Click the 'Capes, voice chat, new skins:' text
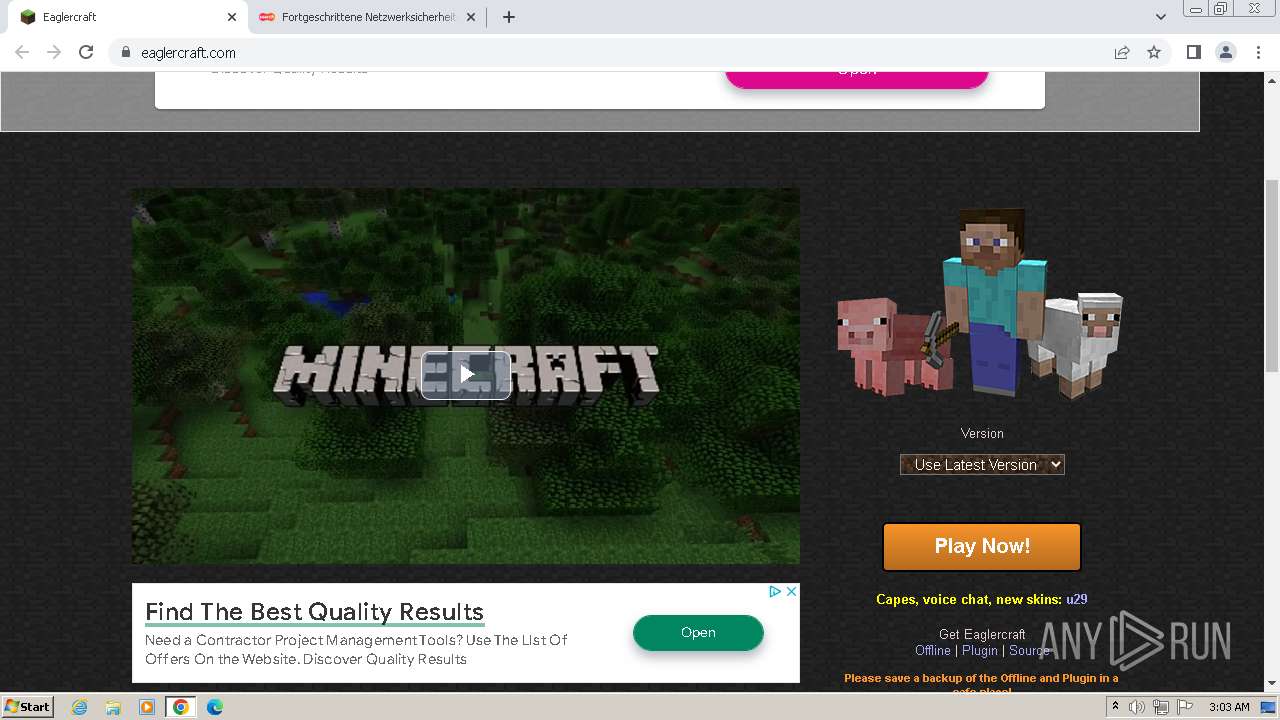 (968, 599)
